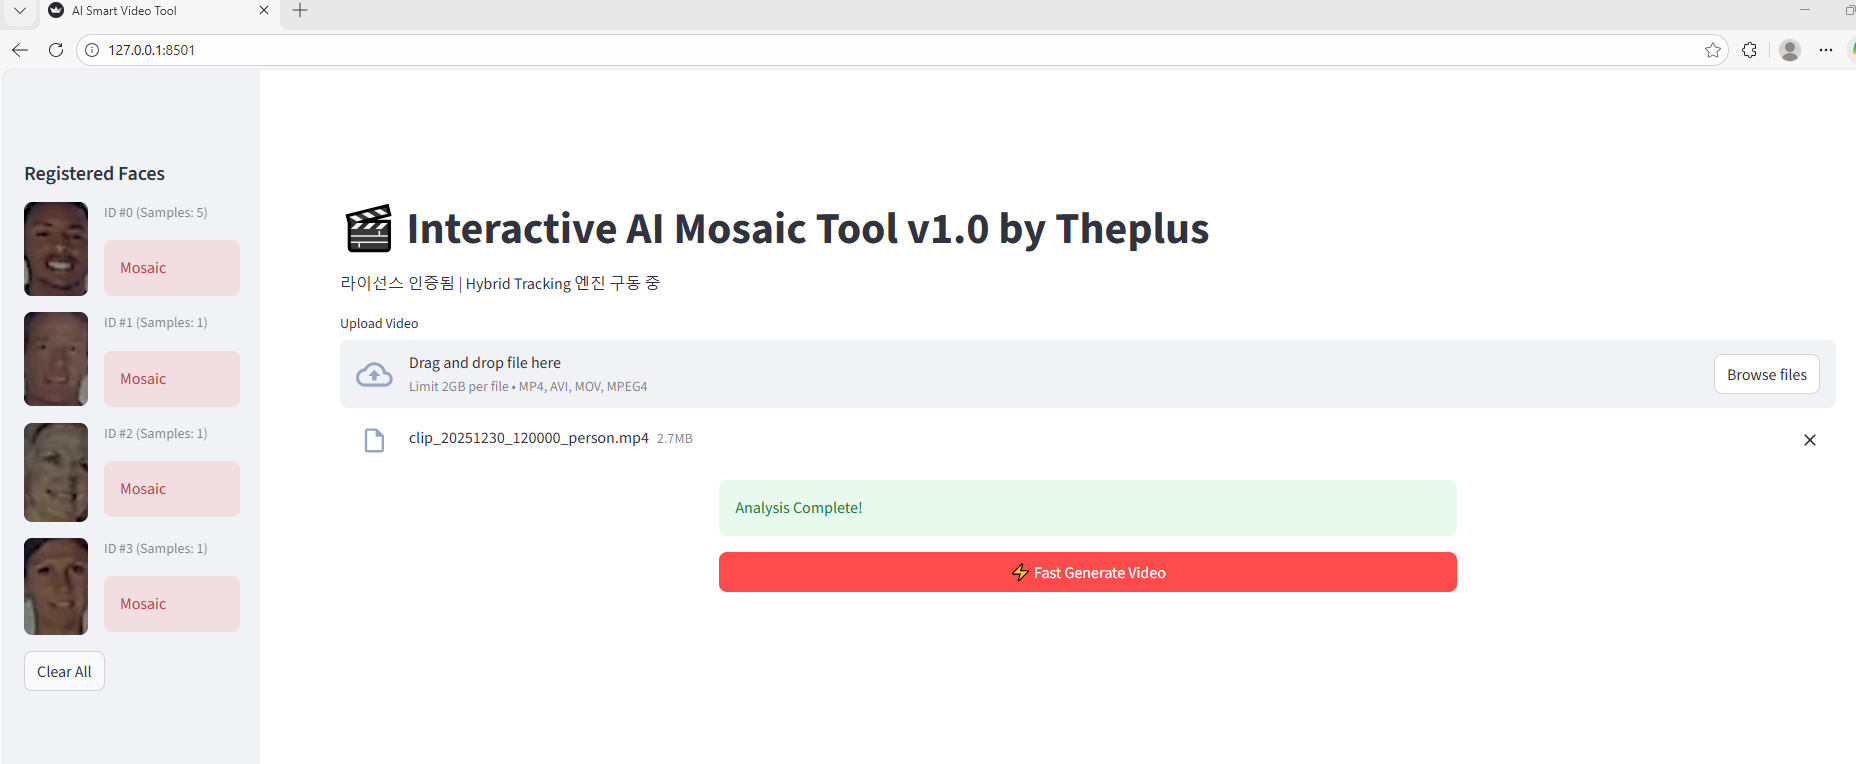Select the AI Smart Video Tool tab

click(x=158, y=11)
